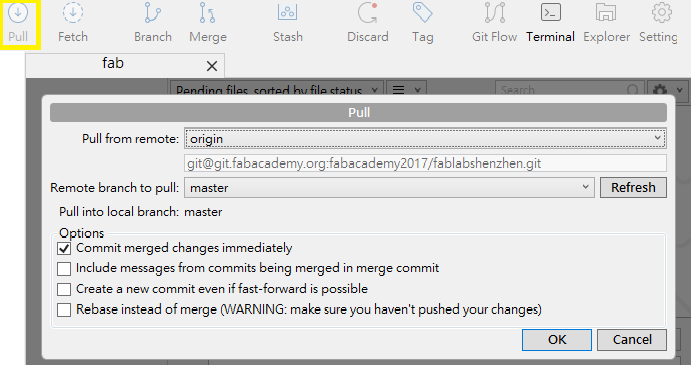Enable Include messages from commits being merged
691x365 pixels.
[x=64, y=269]
